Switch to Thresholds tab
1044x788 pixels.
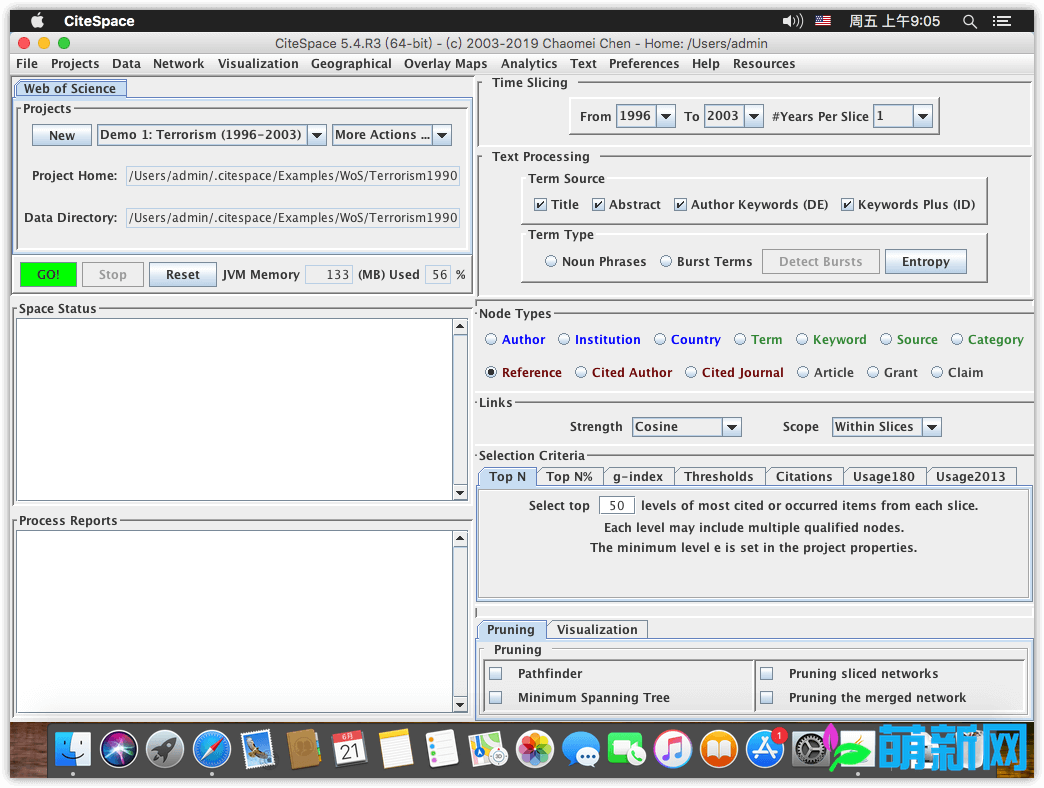pos(719,477)
